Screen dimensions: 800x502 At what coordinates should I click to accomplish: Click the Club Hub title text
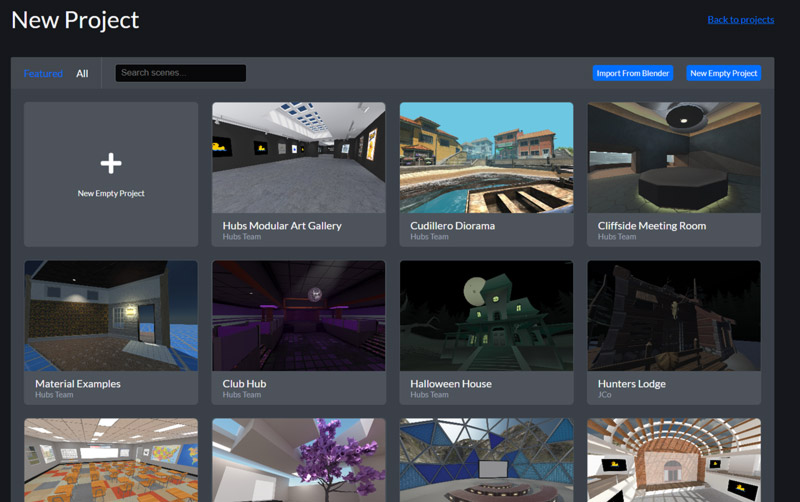pyautogui.click(x=244, y=384)
